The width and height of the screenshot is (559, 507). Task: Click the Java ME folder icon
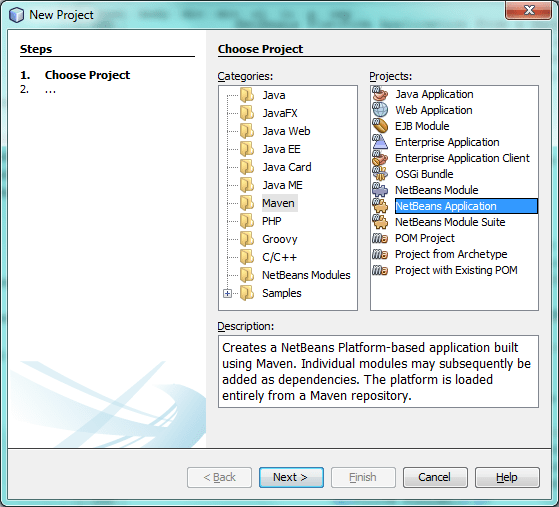point(247,185)
